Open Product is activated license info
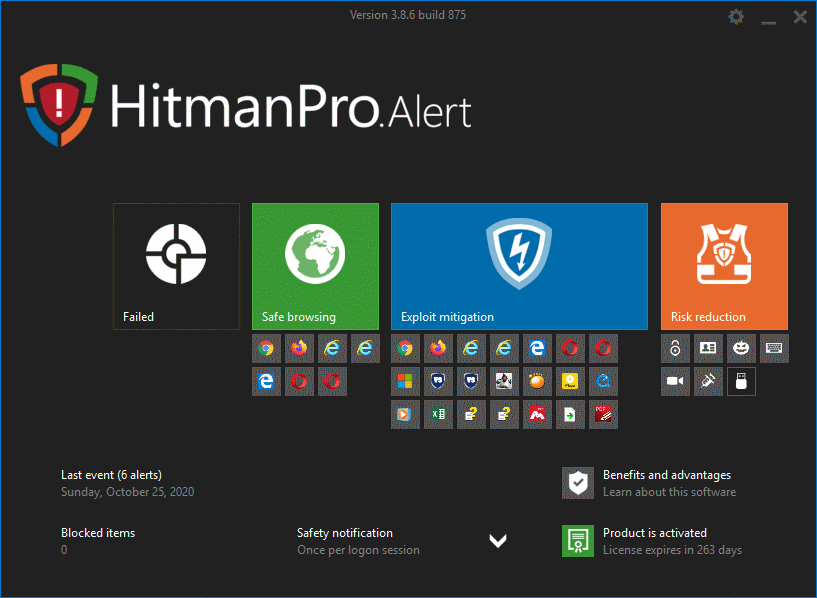This screenshot has height=598, width=817. pos(655,533)
